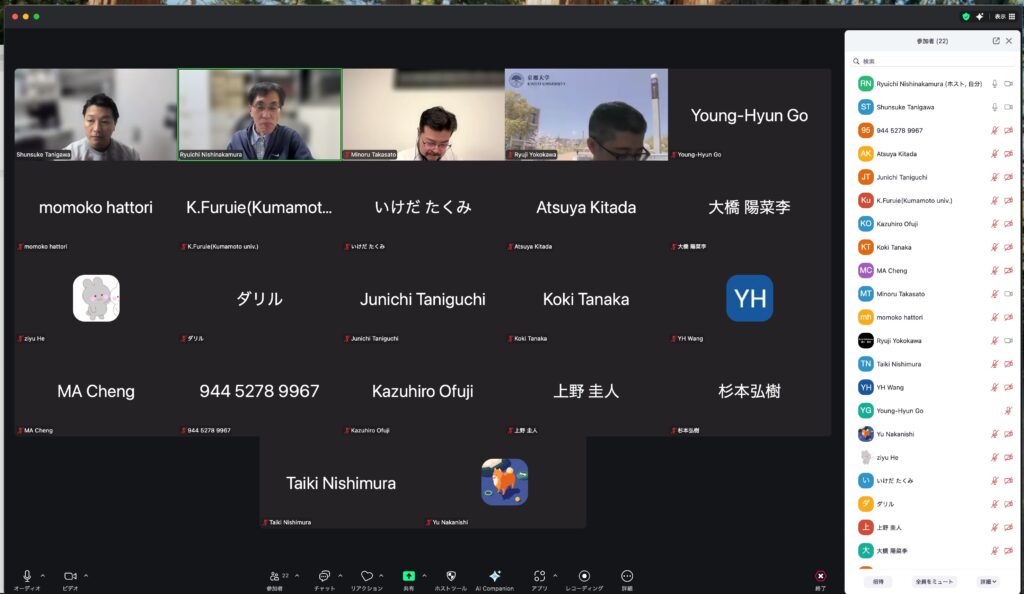Toggle camera with the ビデオ button
This screenshot has width=1024, height=594.
[70, 577]
